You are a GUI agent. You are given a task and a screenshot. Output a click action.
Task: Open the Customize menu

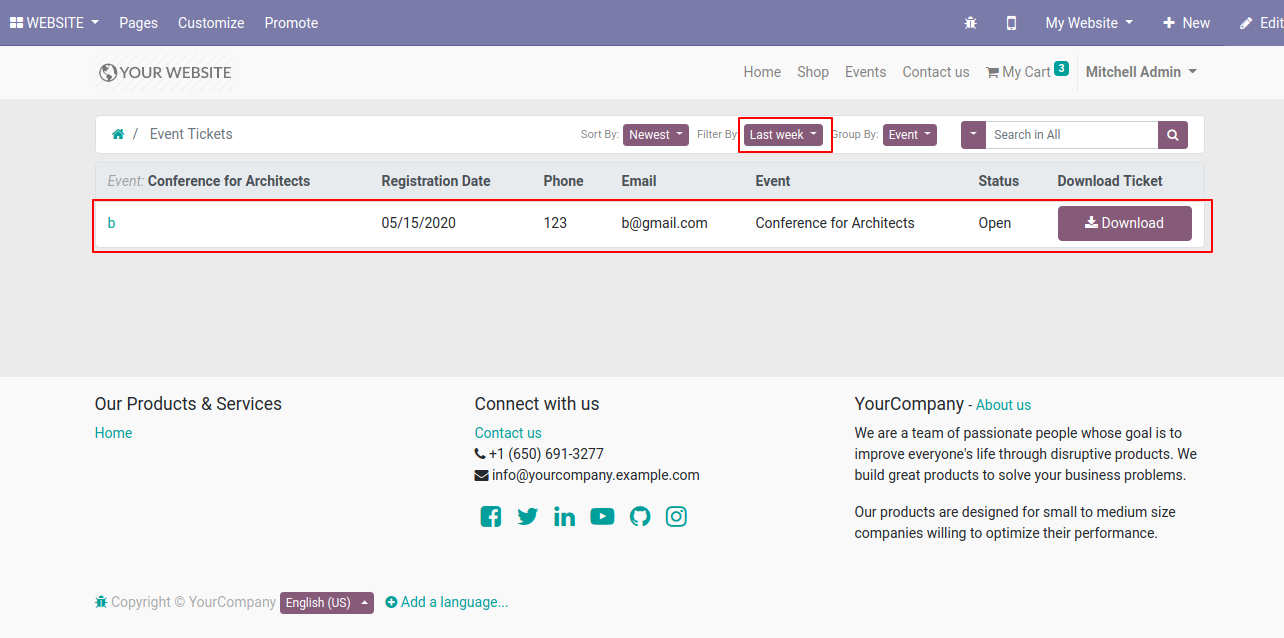(211, 22)
